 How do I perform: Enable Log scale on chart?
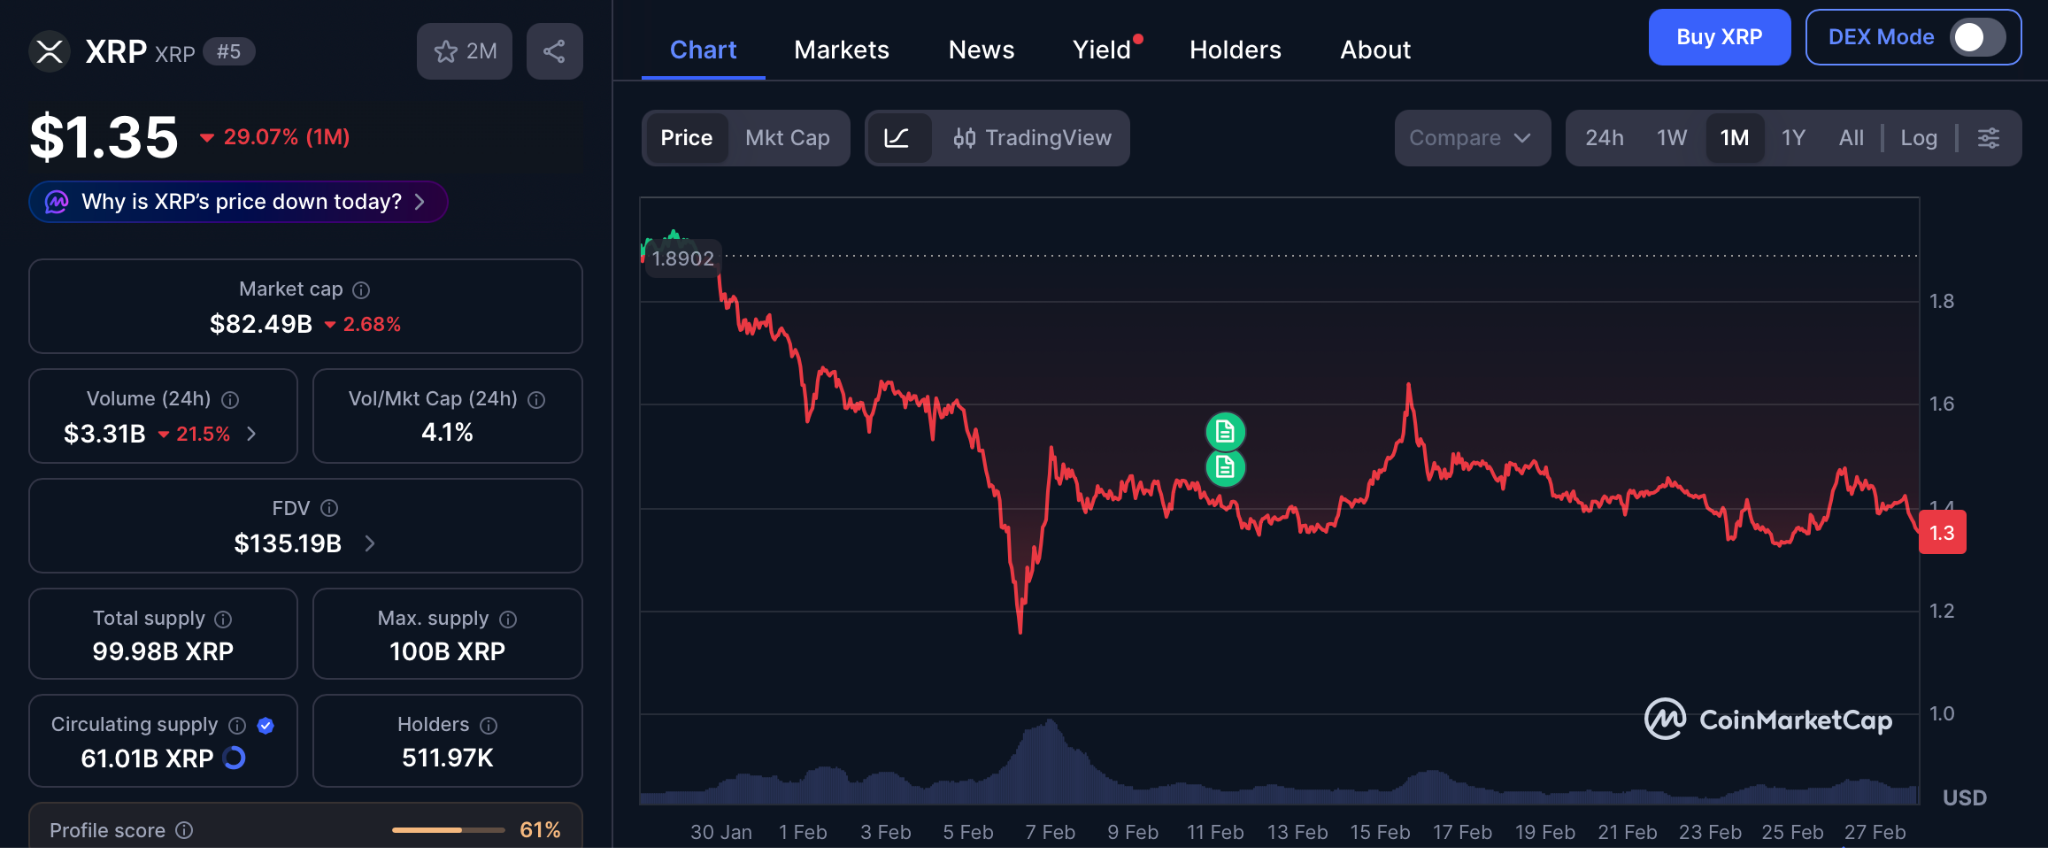pos(1918,138)
